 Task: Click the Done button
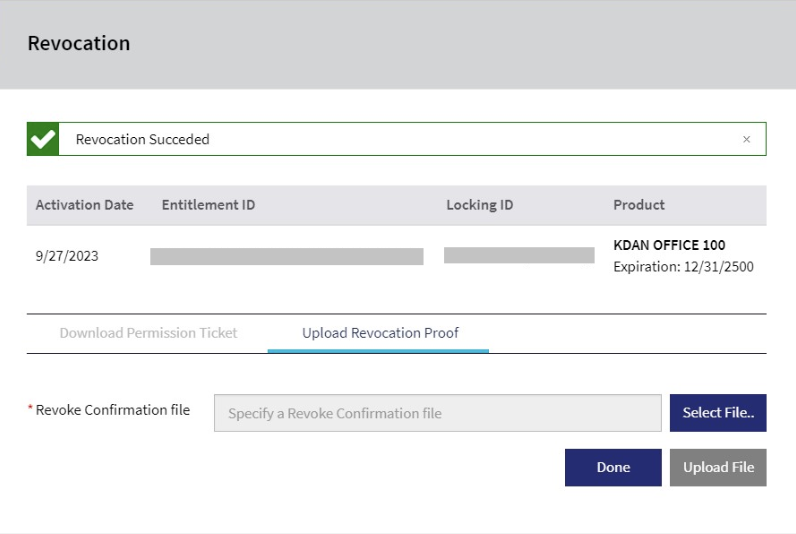(x=613, y=468)
